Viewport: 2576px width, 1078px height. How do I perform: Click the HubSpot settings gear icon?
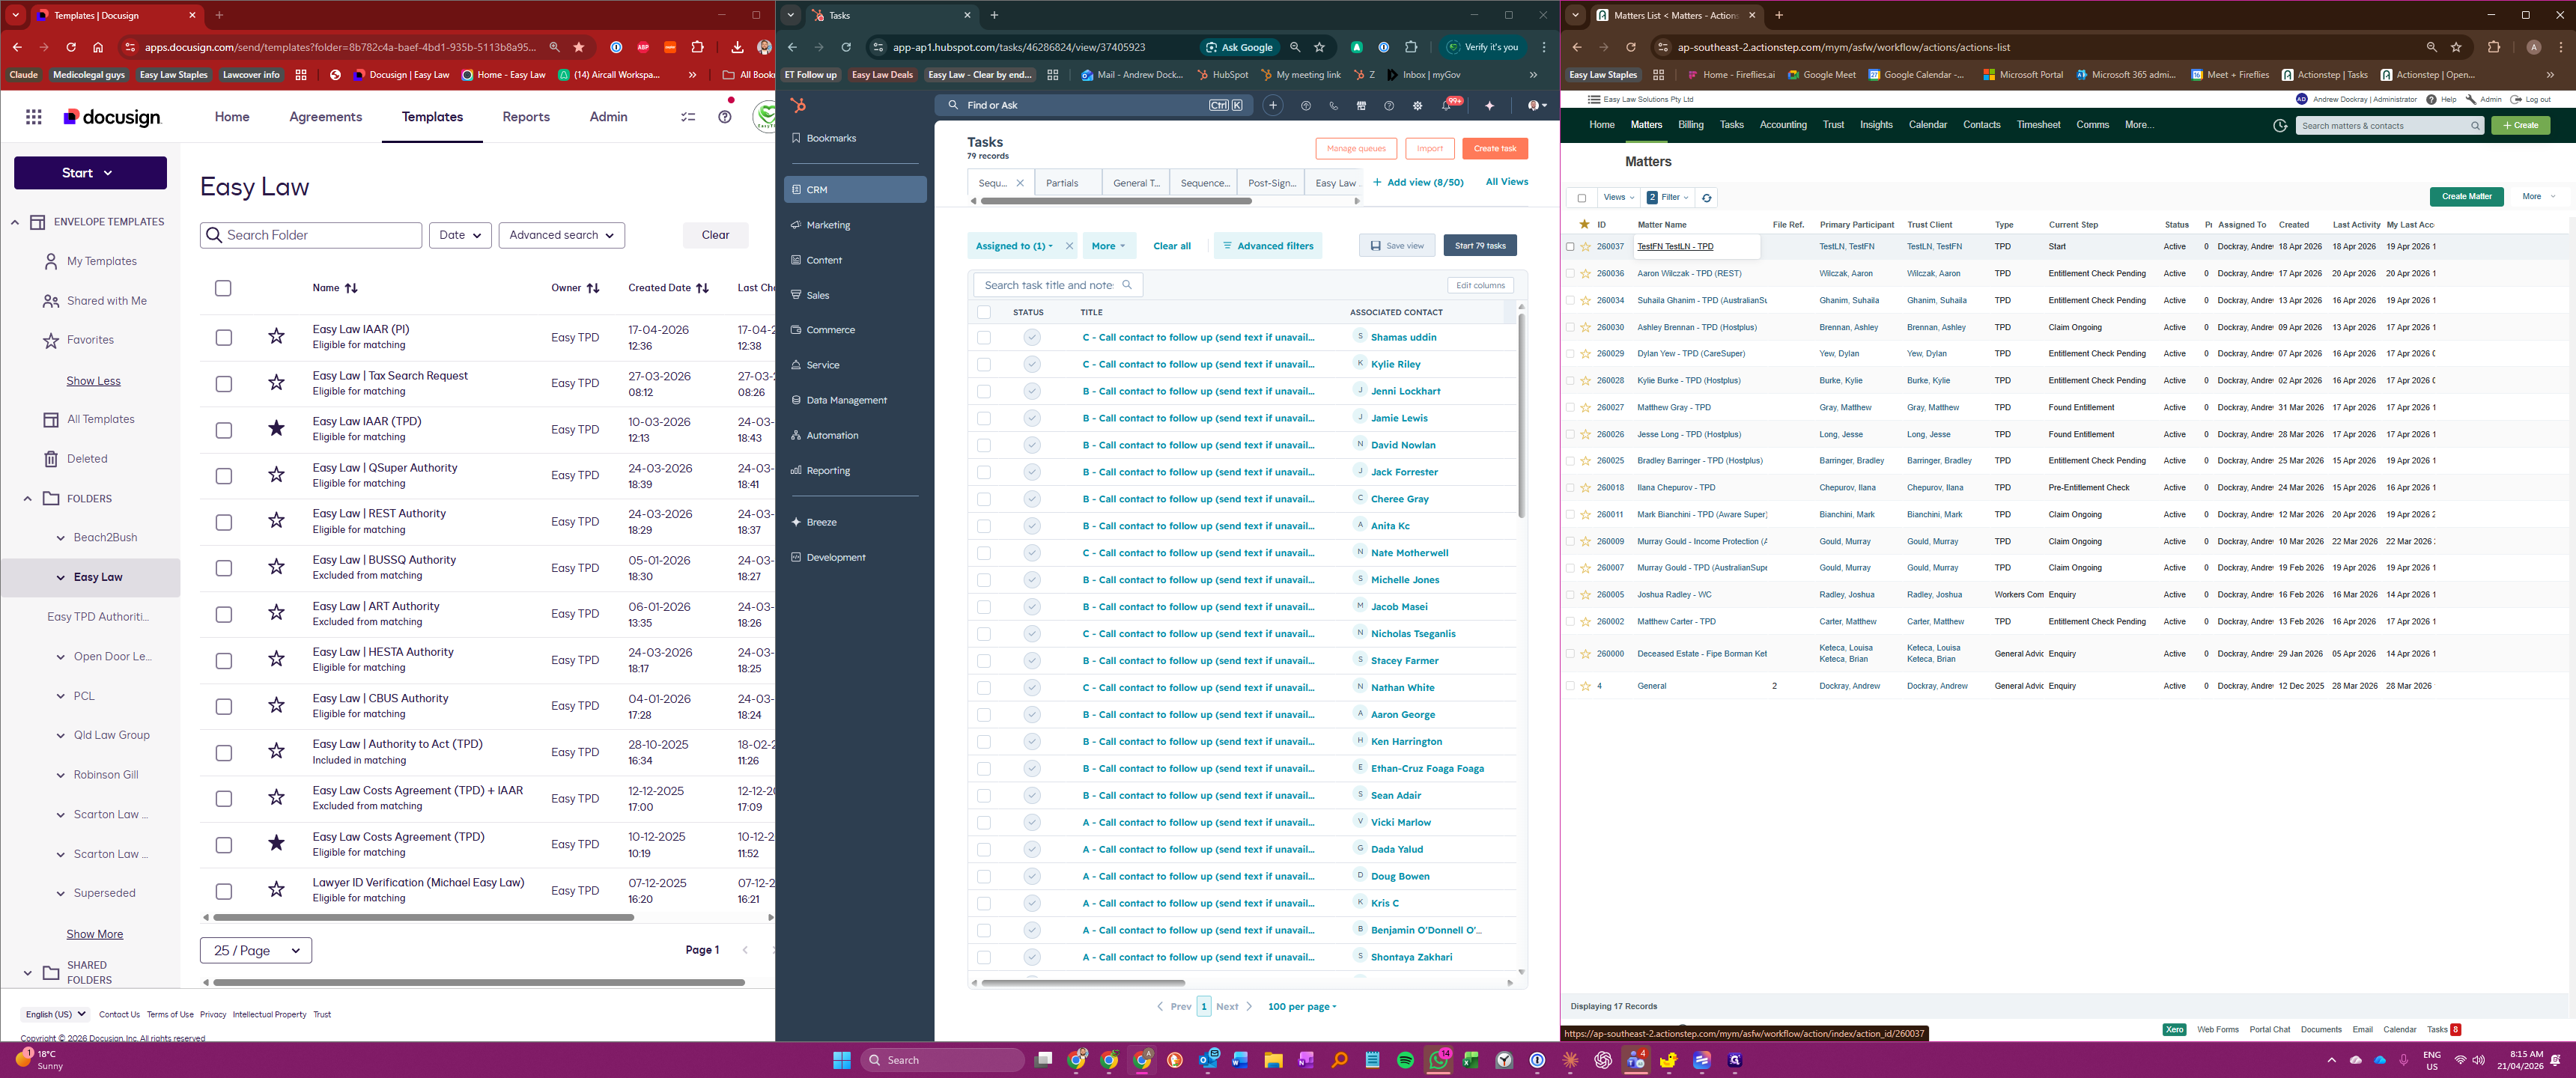coord(1417,106)
